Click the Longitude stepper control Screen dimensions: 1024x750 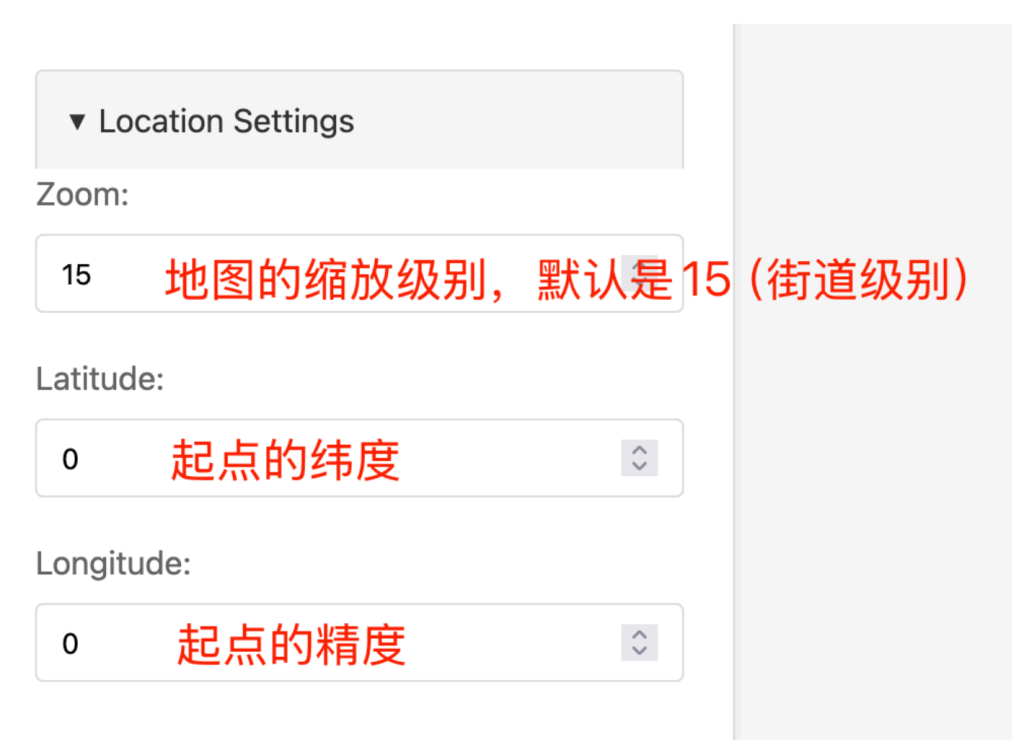pos(638,643)
